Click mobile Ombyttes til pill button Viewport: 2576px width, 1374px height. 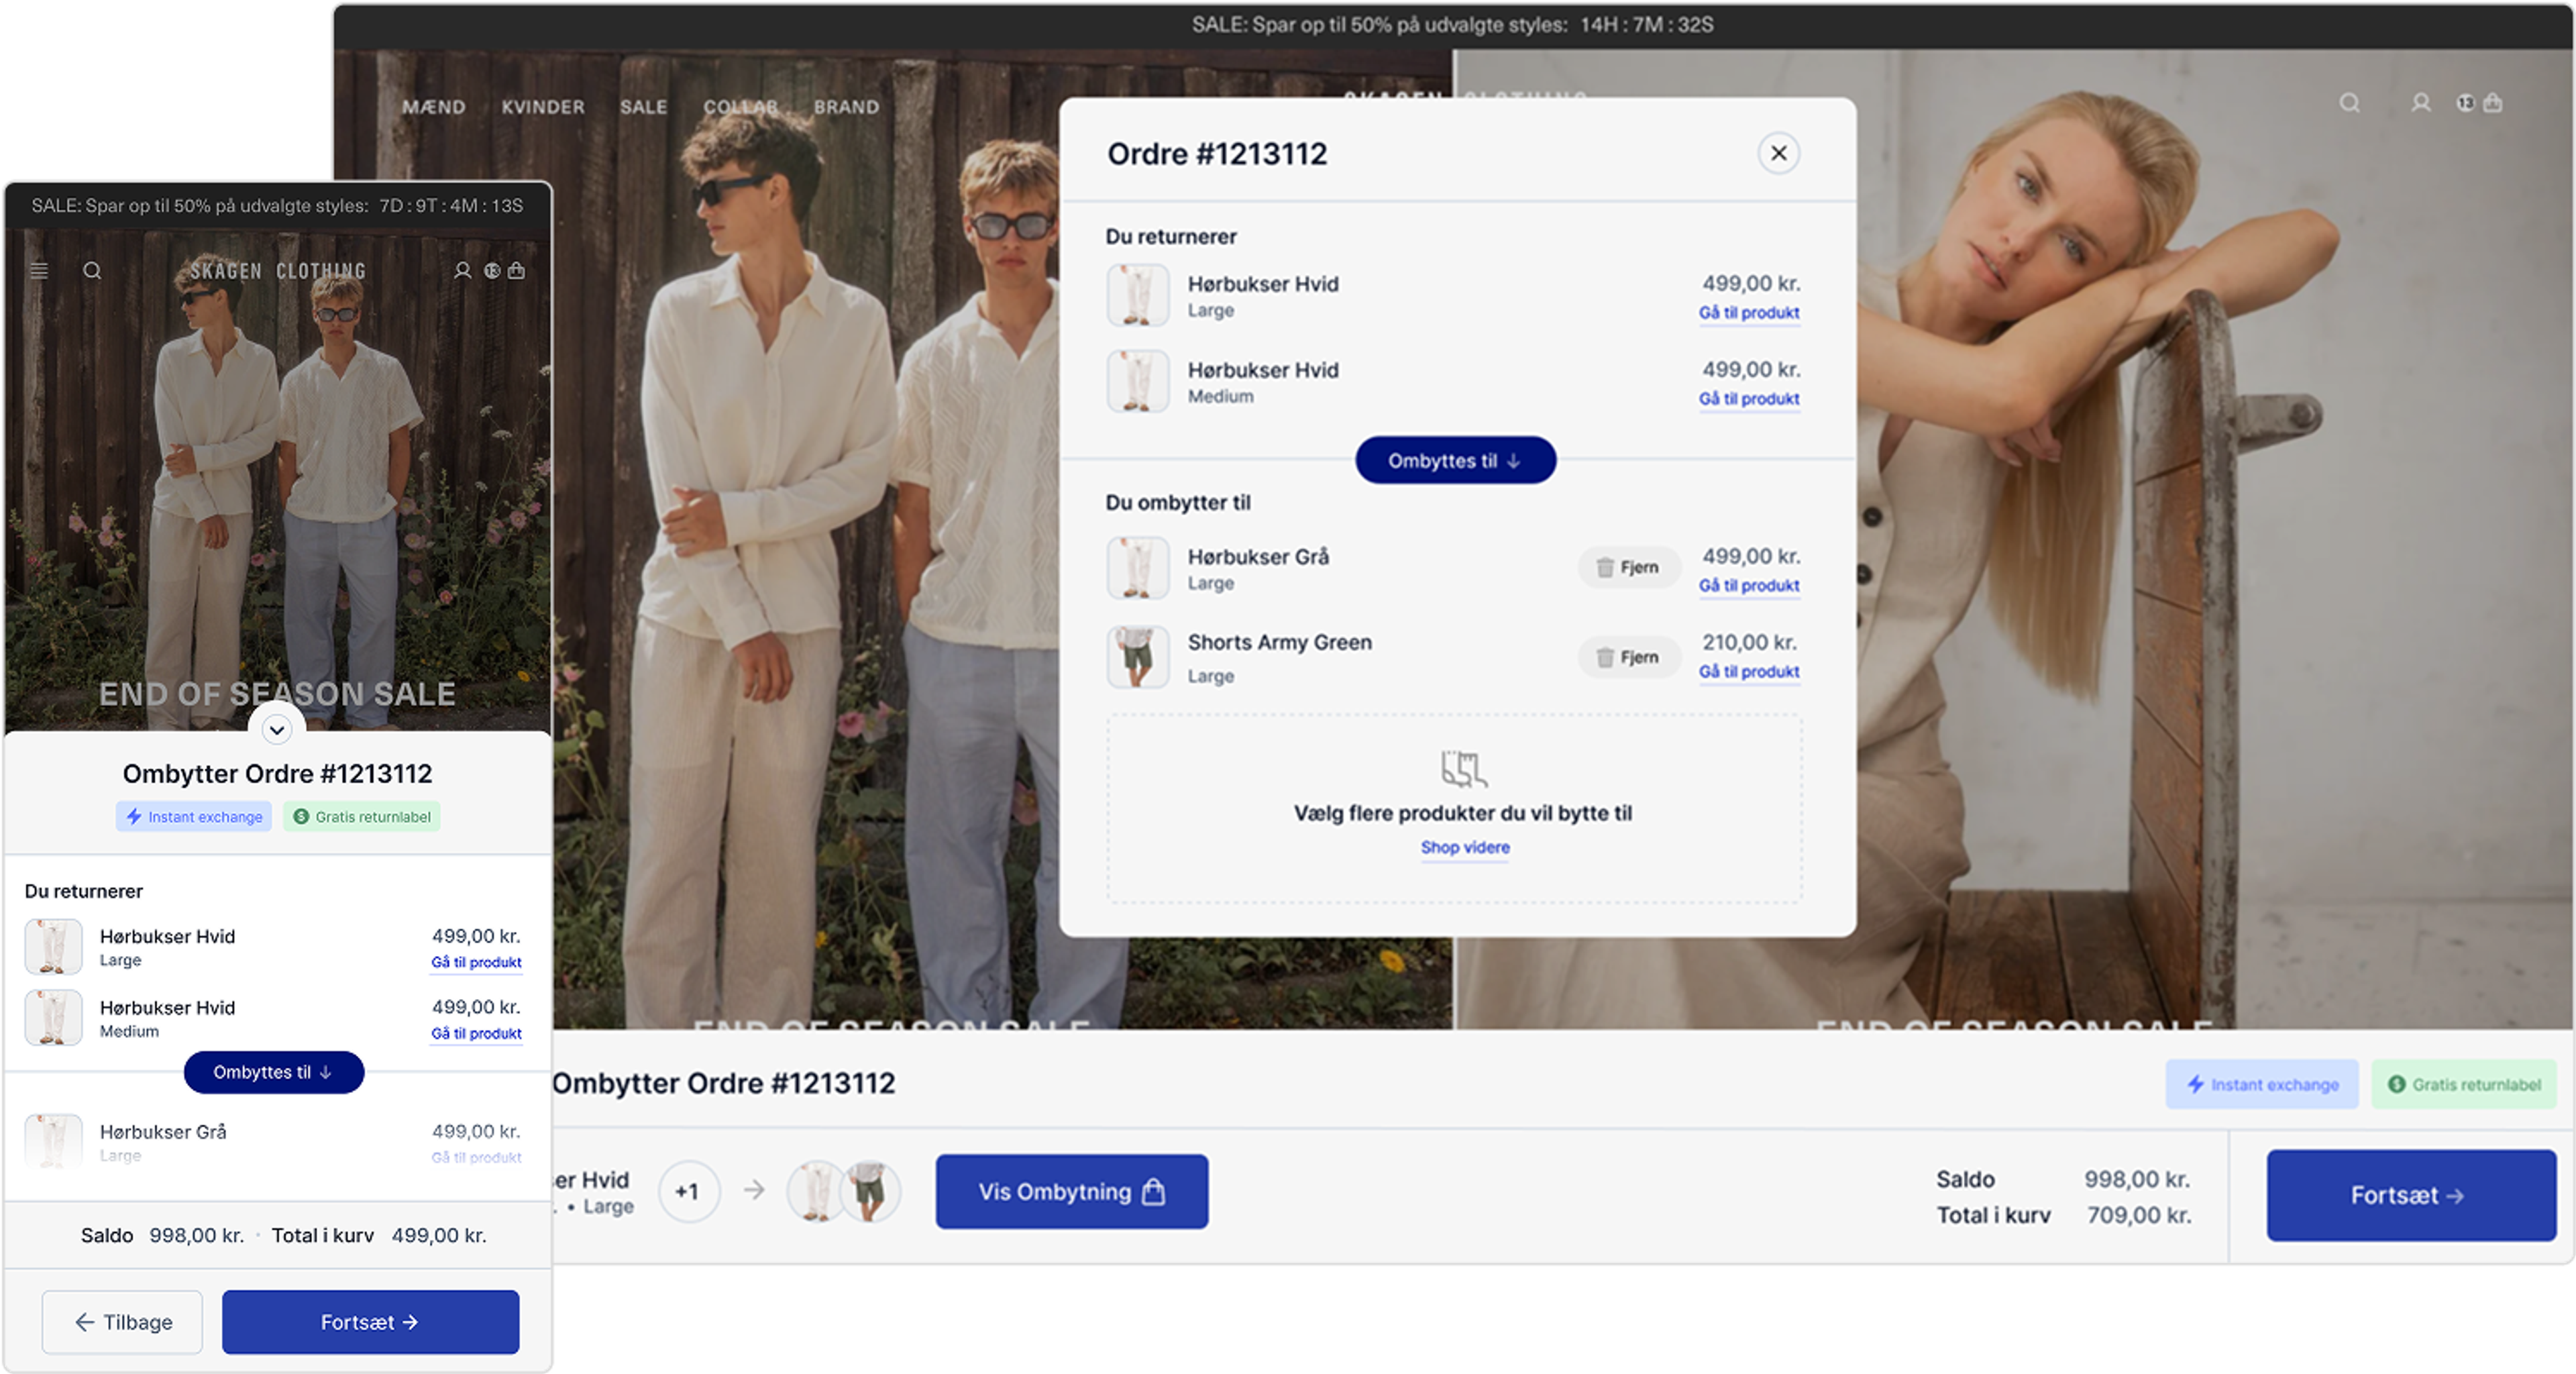pos(273,1072)
